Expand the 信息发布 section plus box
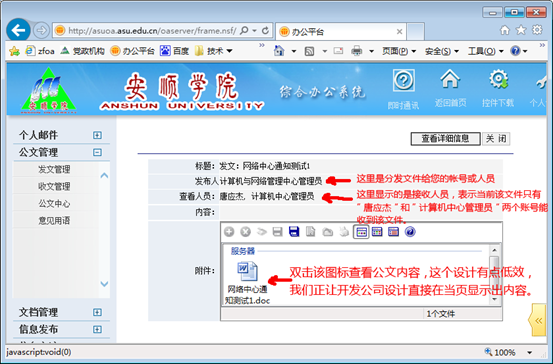Viewport: 553px width, 364px height. [97, 329]
